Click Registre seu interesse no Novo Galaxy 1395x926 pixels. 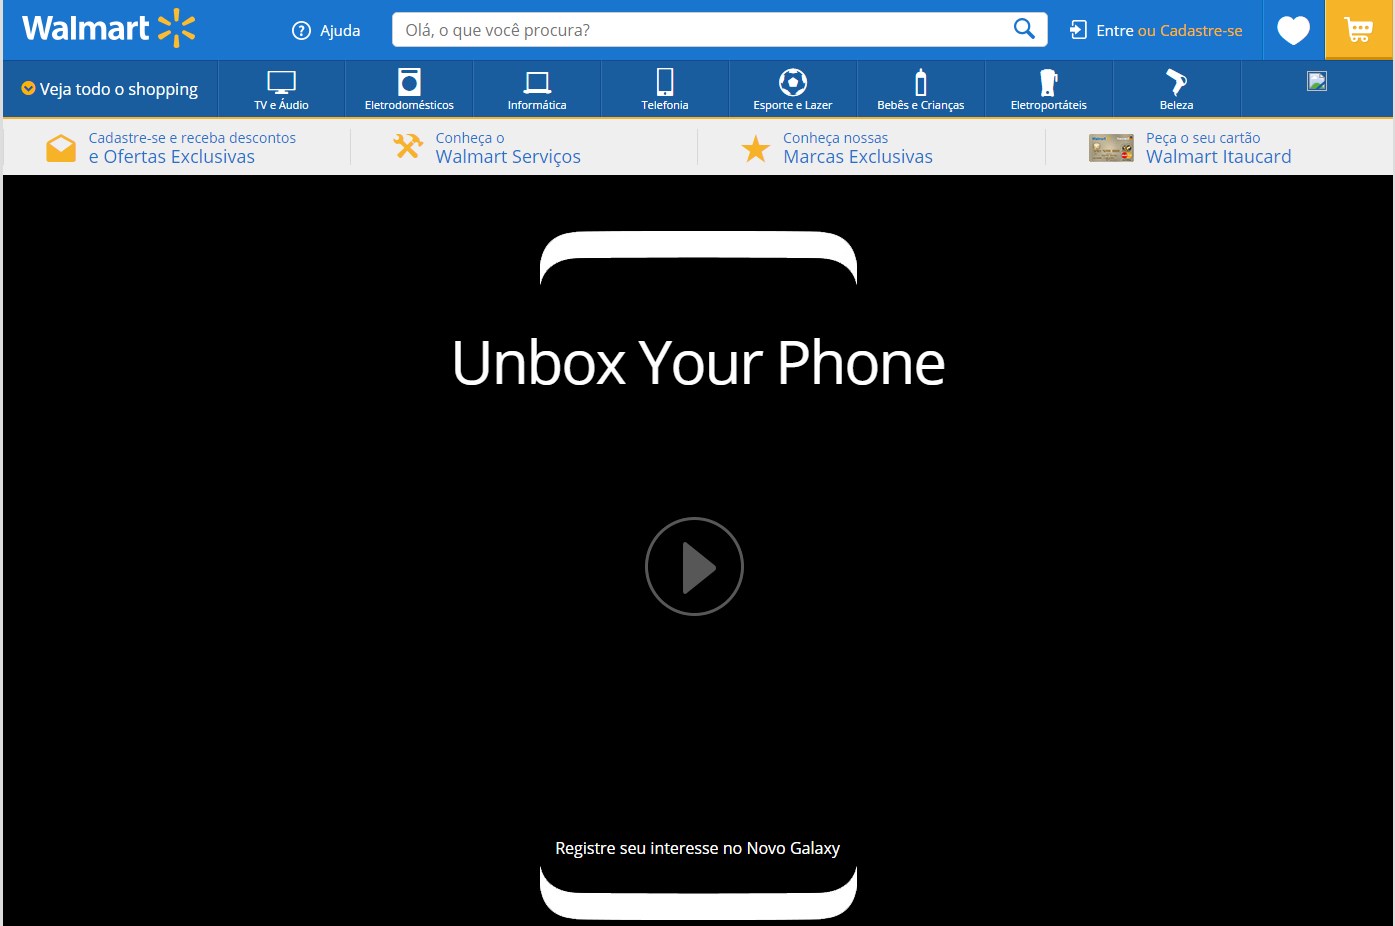pos(698,848)
